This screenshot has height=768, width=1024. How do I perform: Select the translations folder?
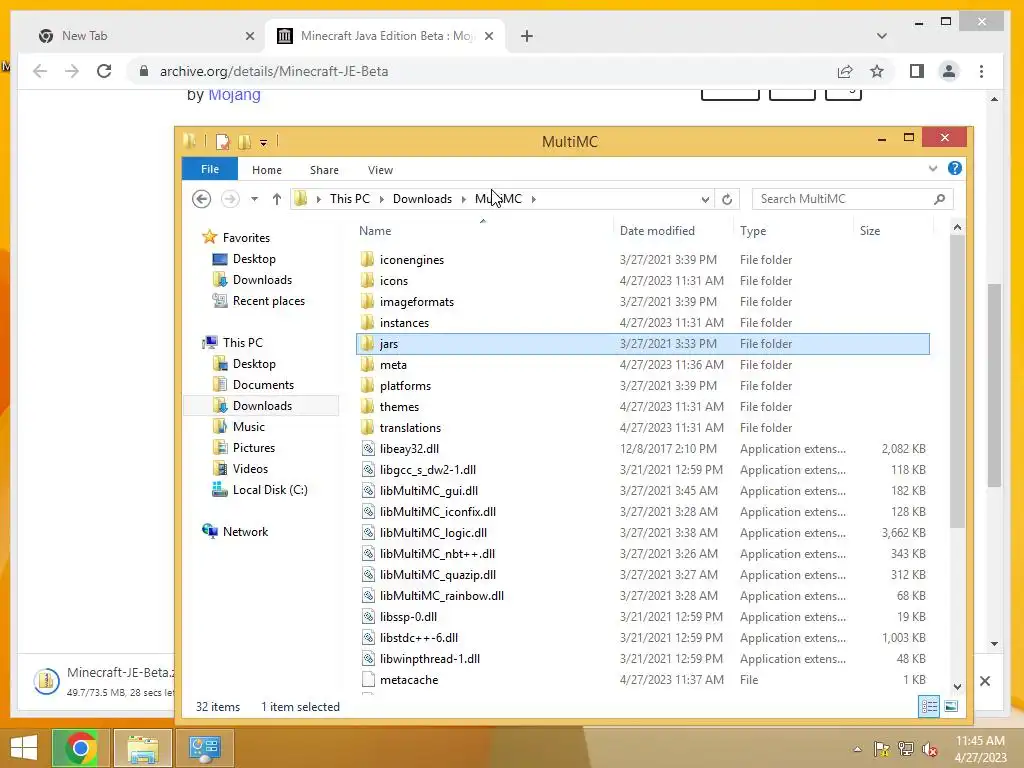pyautogui.click(x=643, y=428)
